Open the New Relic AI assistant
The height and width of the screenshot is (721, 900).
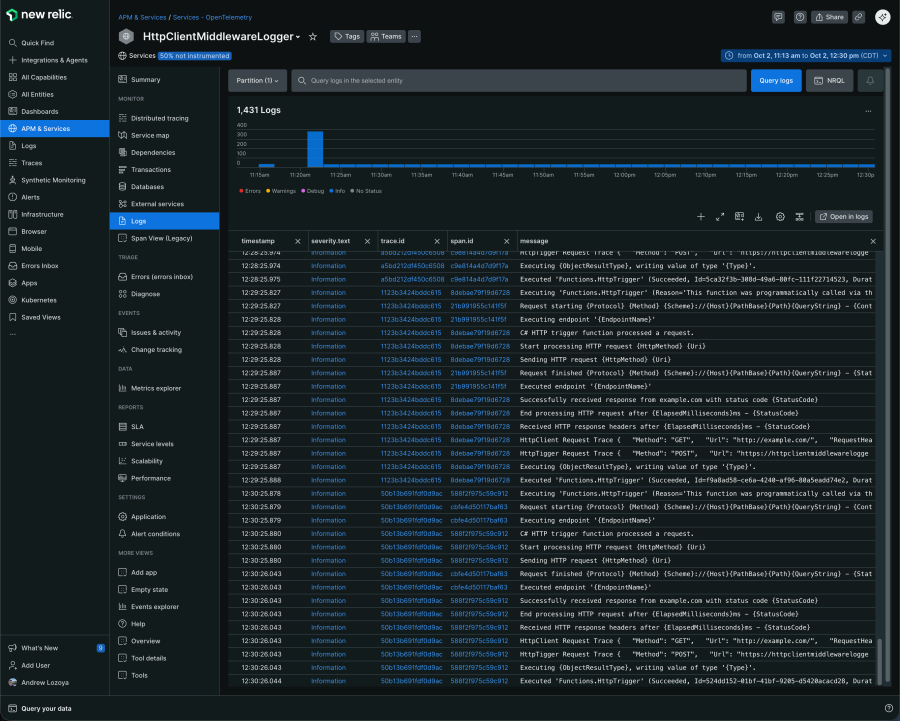tap(882, 17)
